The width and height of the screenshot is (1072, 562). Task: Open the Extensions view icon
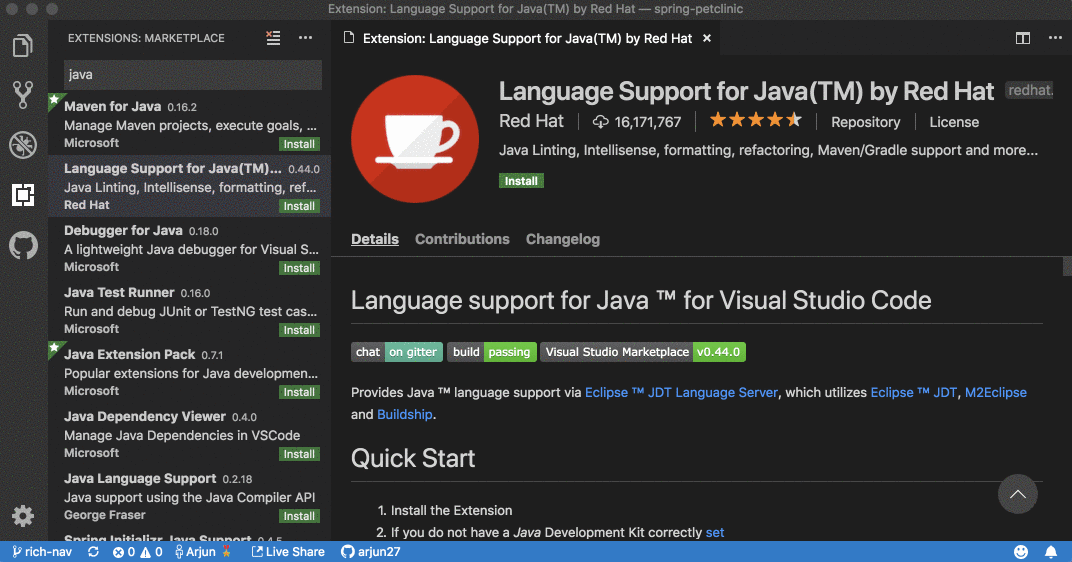23,195
